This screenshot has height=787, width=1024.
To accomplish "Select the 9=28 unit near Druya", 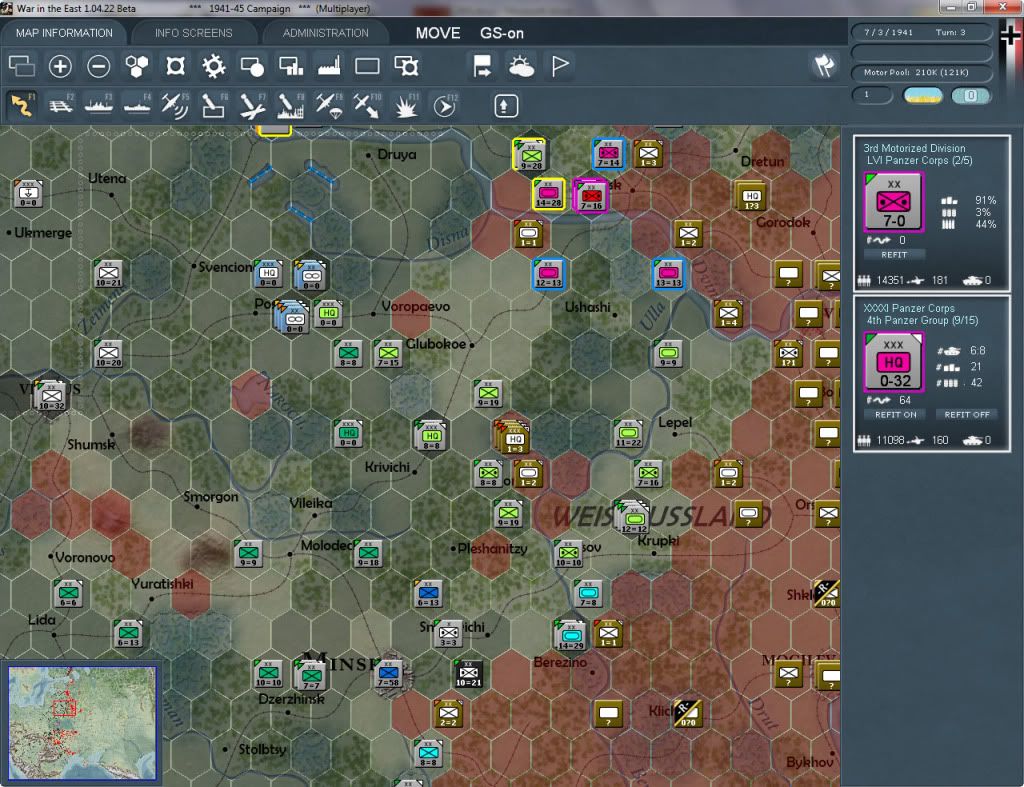I will (530, 155).
